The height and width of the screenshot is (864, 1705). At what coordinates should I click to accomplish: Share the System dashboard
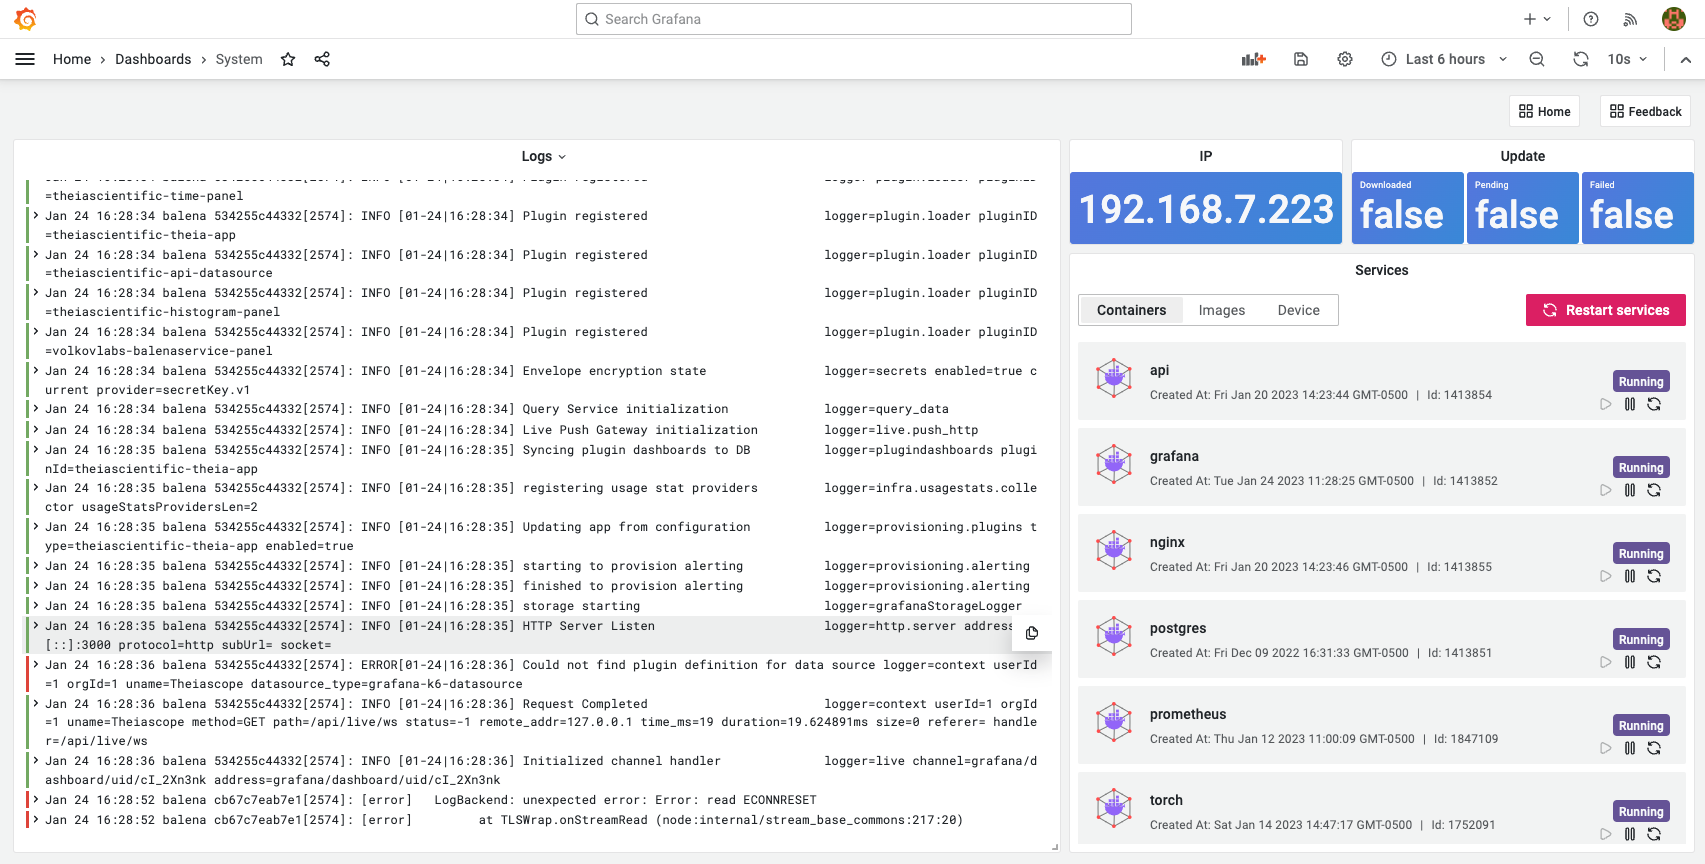click(x=322, y=59)
